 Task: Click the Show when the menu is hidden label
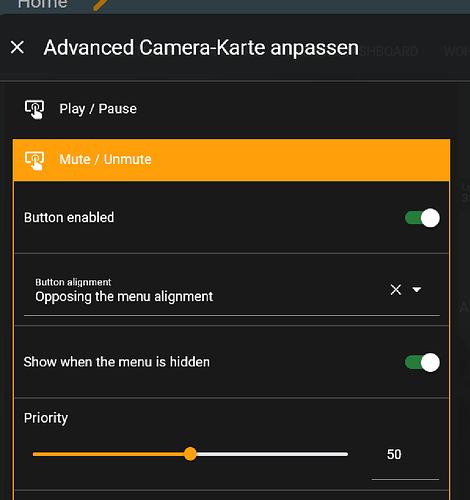click(x=117, y=362)
